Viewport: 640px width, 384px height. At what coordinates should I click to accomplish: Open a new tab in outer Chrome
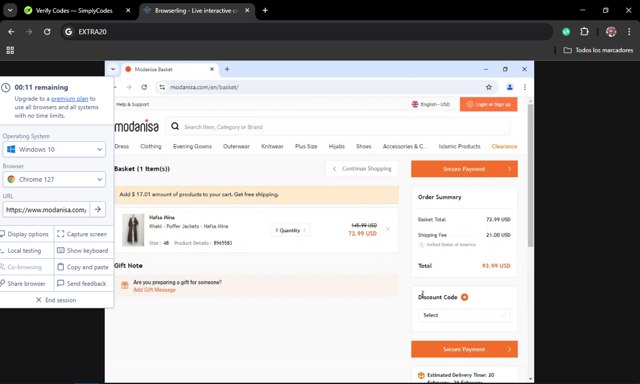pos(265,11)
